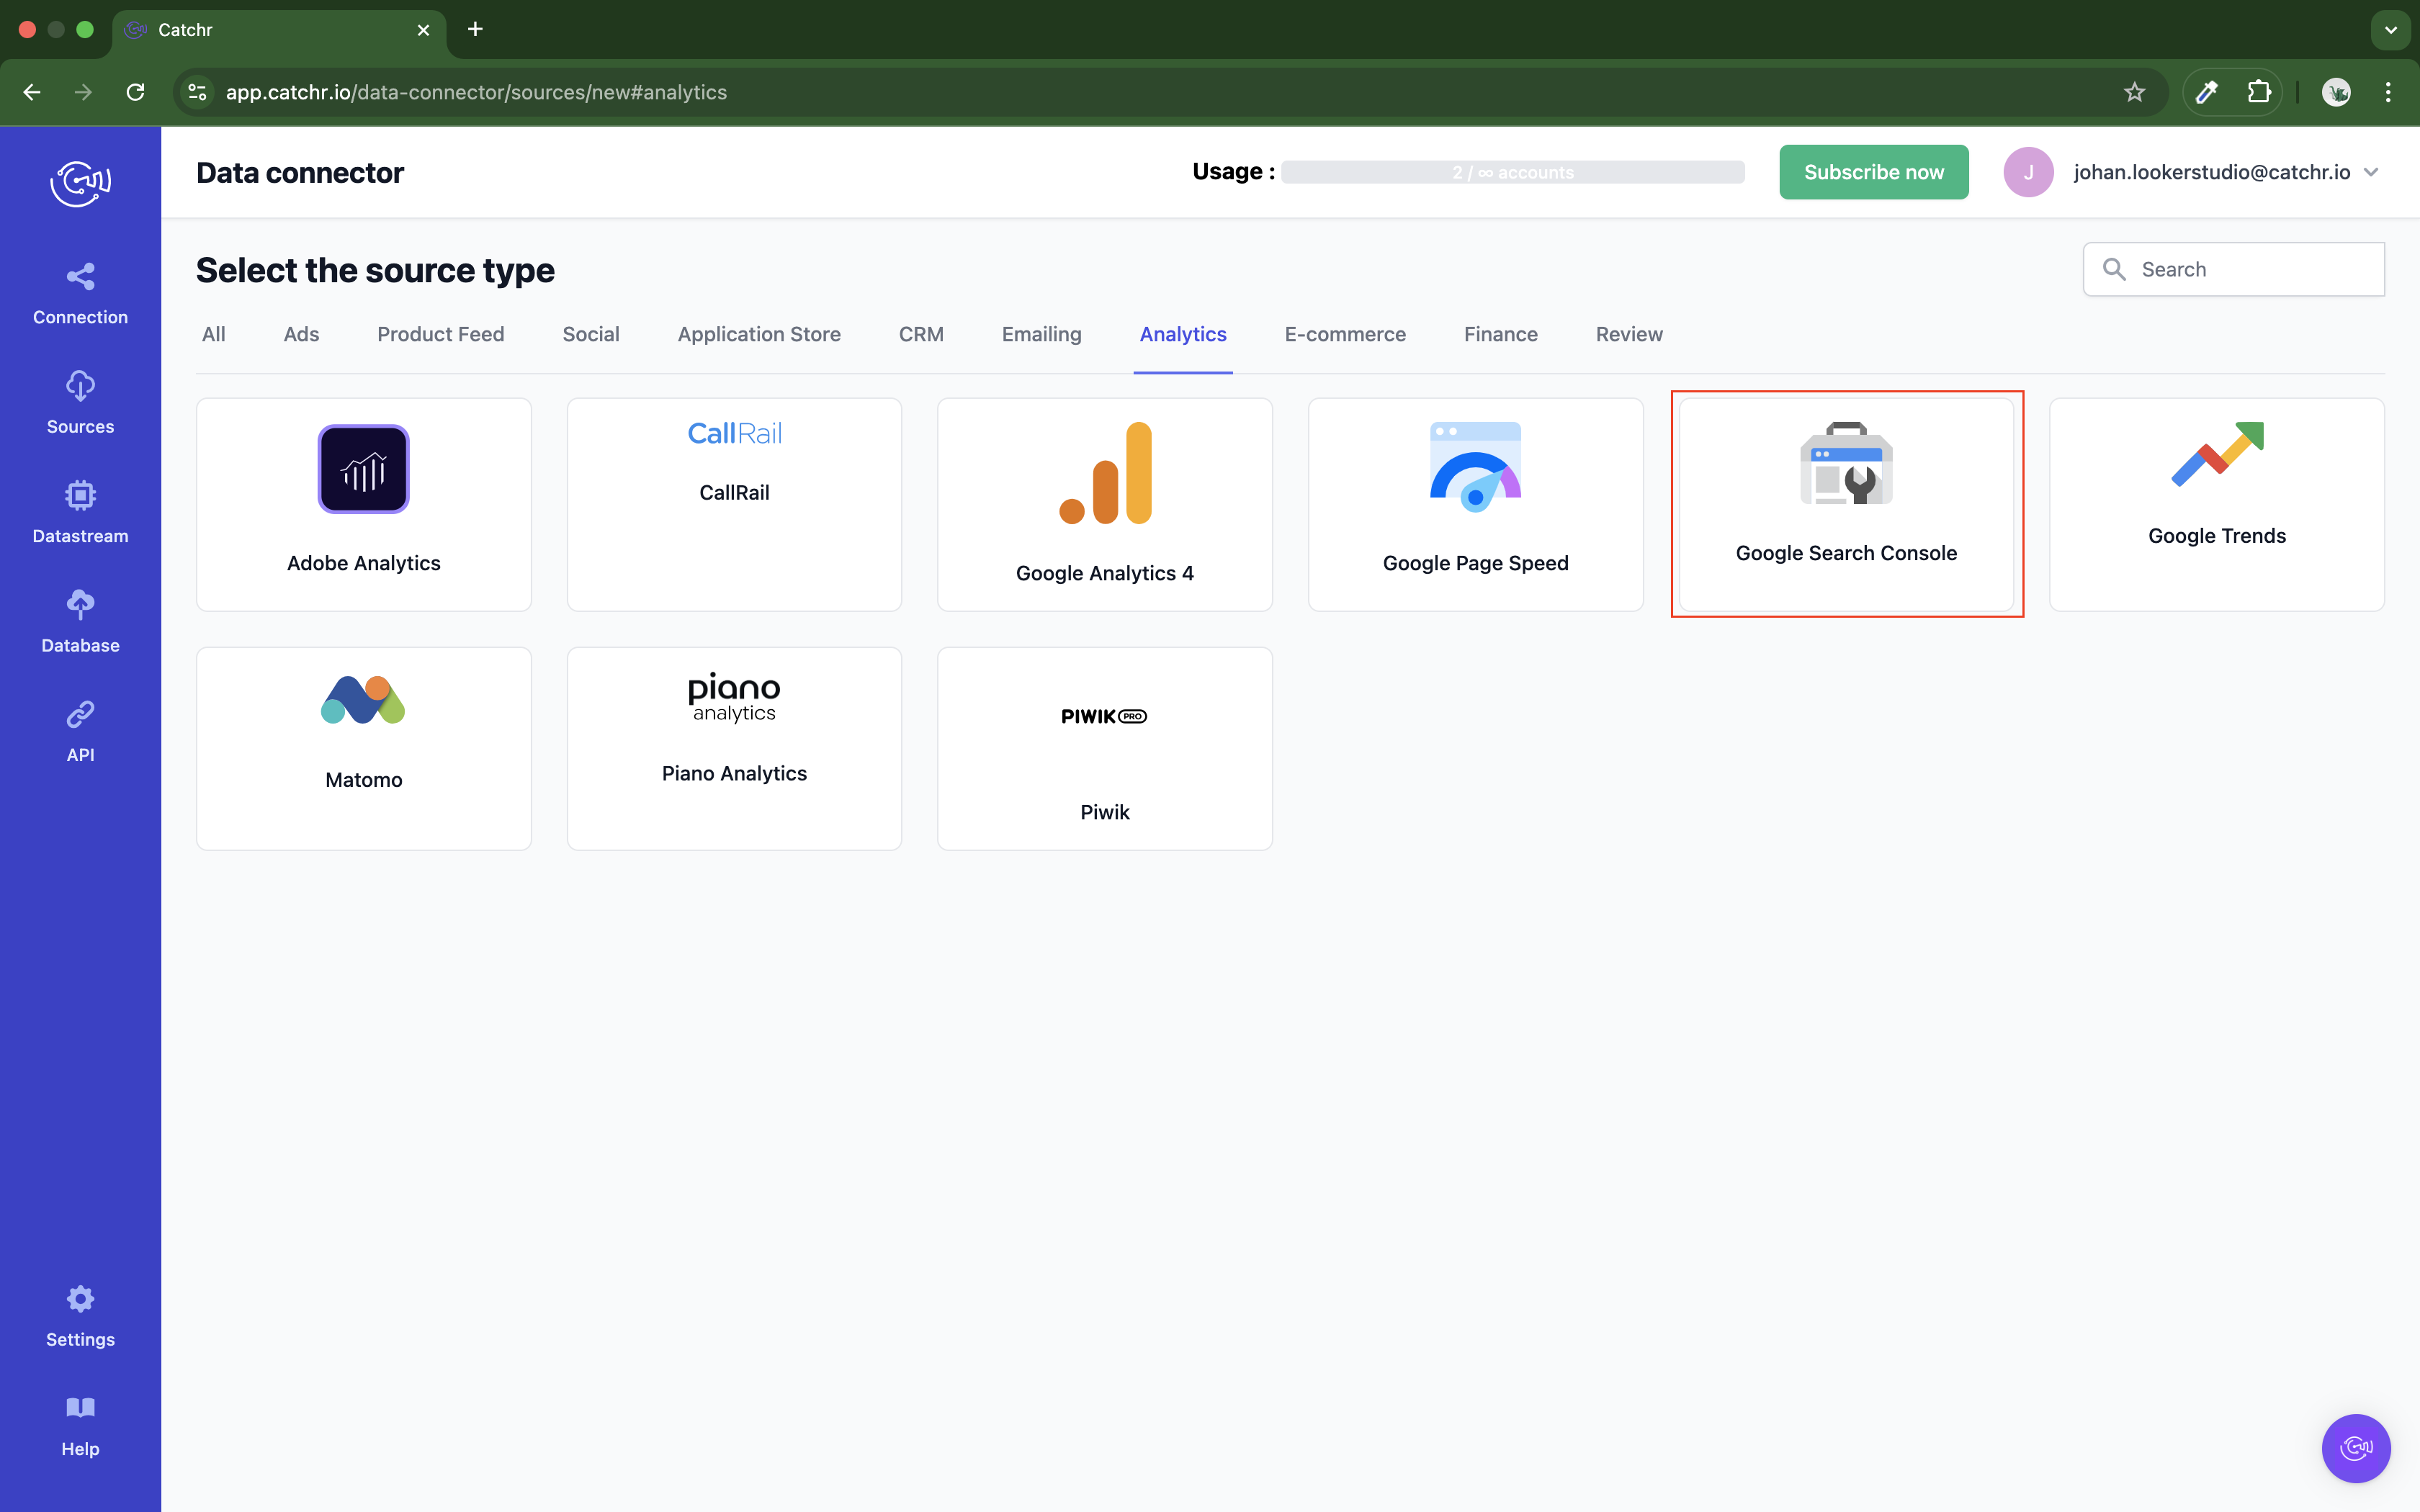Go to Datastream in the sidebar
The height and width of the screenshot is (1512, 2420).
[x=80, y=513]
